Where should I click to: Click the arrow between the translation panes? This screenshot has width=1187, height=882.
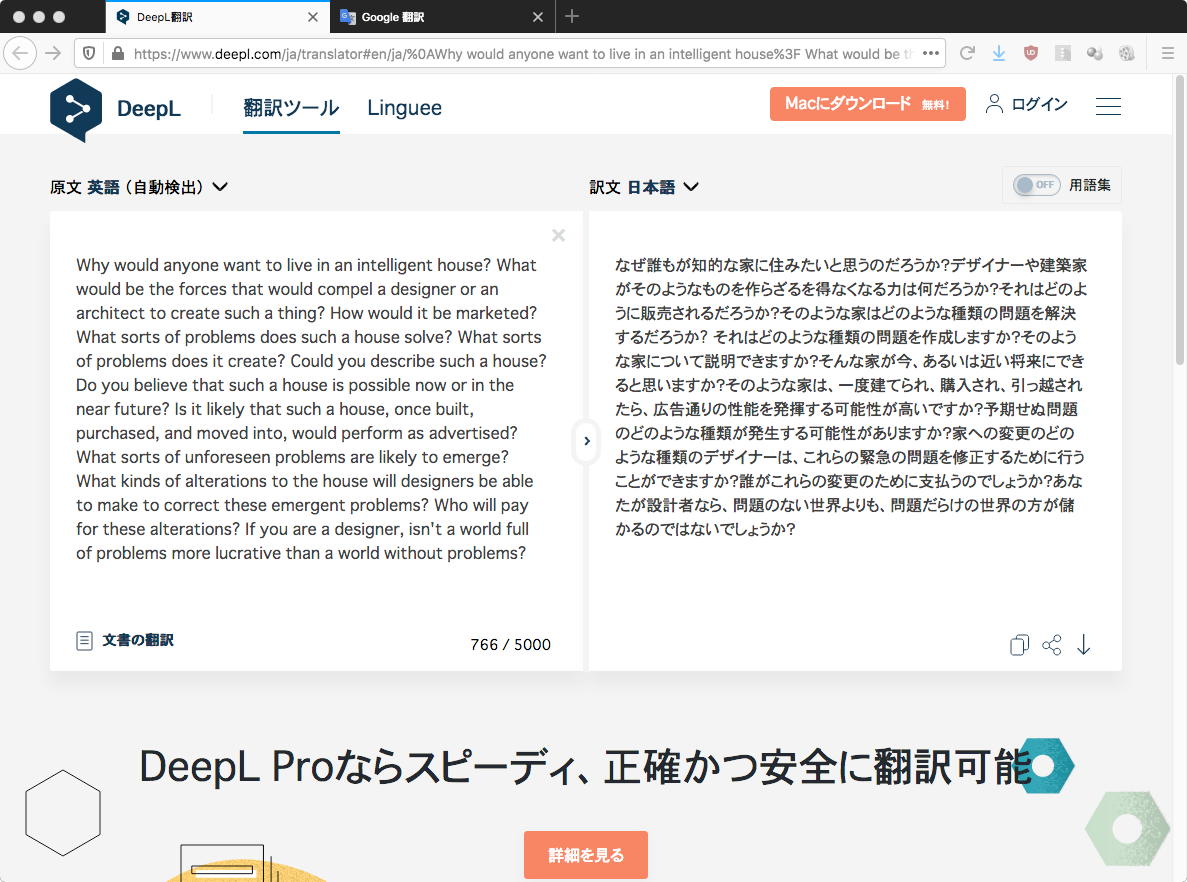(x=587, y=441)
